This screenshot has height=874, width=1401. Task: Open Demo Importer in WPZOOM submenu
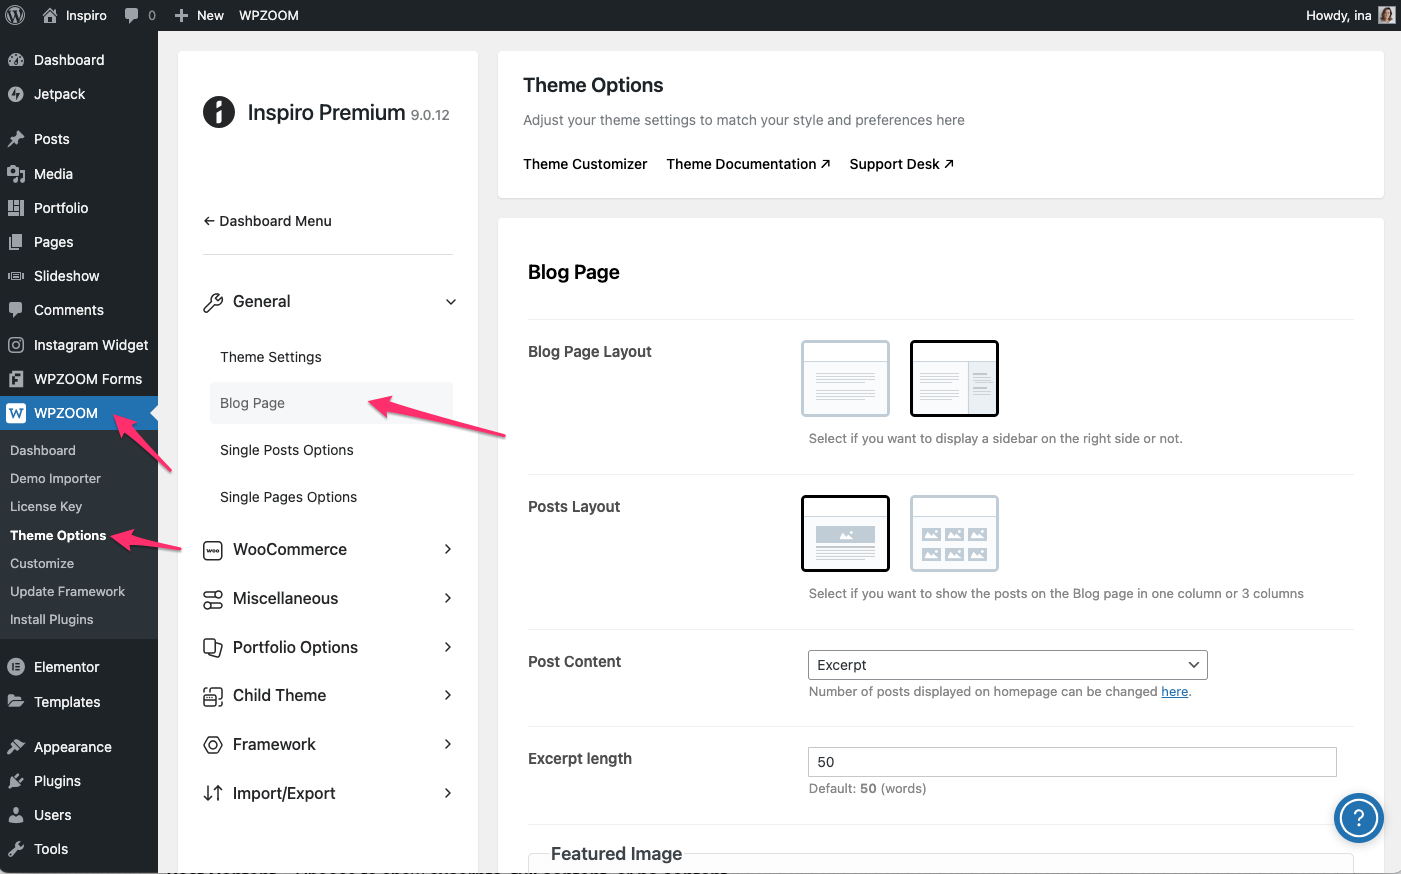pos(55,479)
